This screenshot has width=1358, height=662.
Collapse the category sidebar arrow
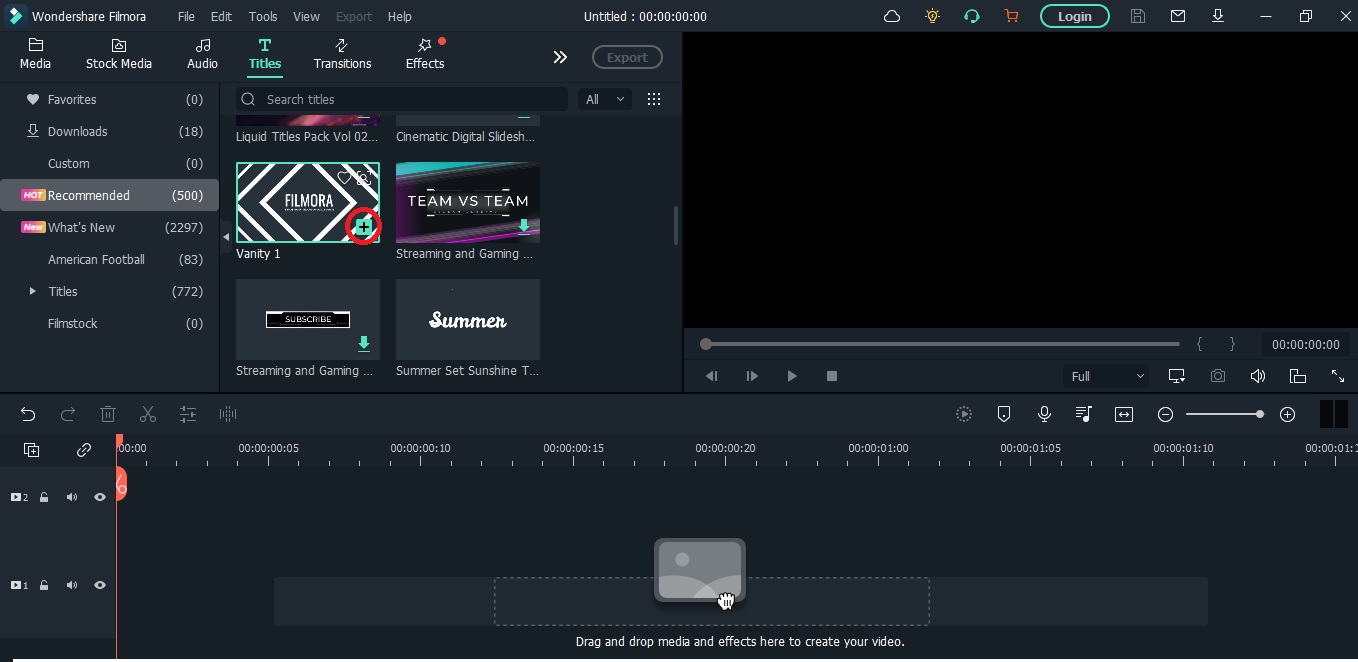[x=225, y=236]
